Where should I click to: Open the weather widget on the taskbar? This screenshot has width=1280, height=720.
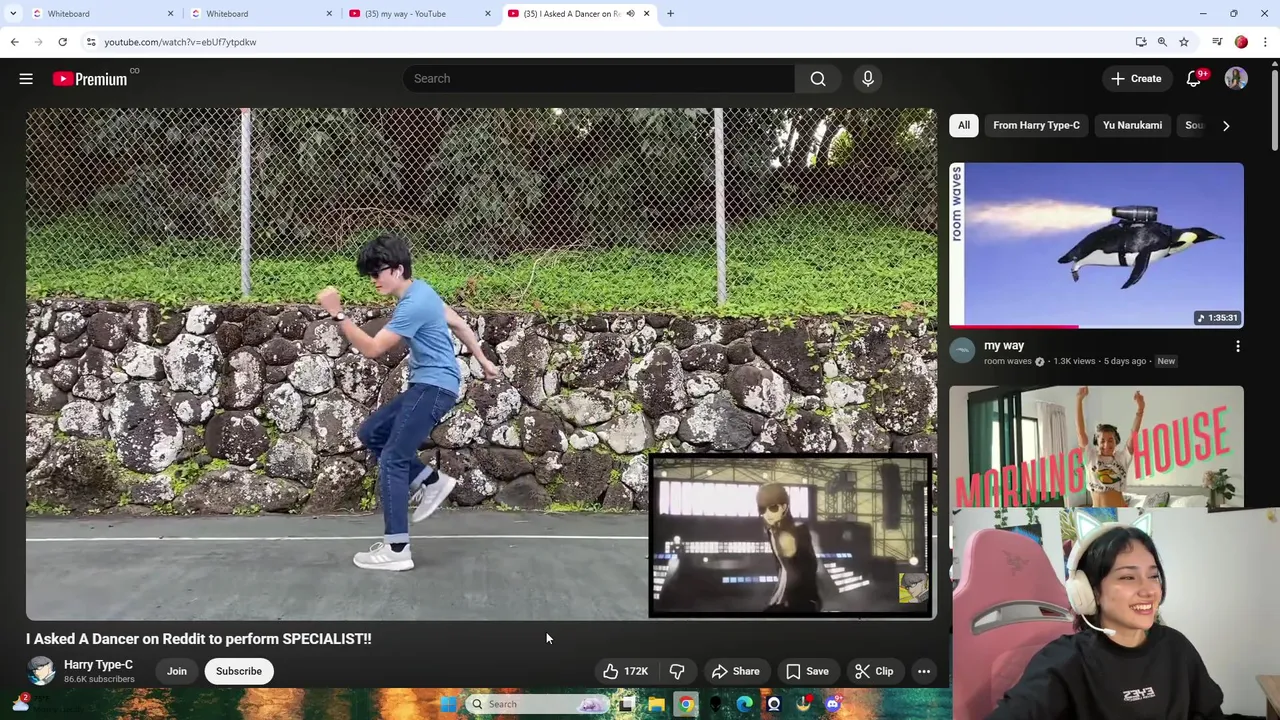(20, 704)
